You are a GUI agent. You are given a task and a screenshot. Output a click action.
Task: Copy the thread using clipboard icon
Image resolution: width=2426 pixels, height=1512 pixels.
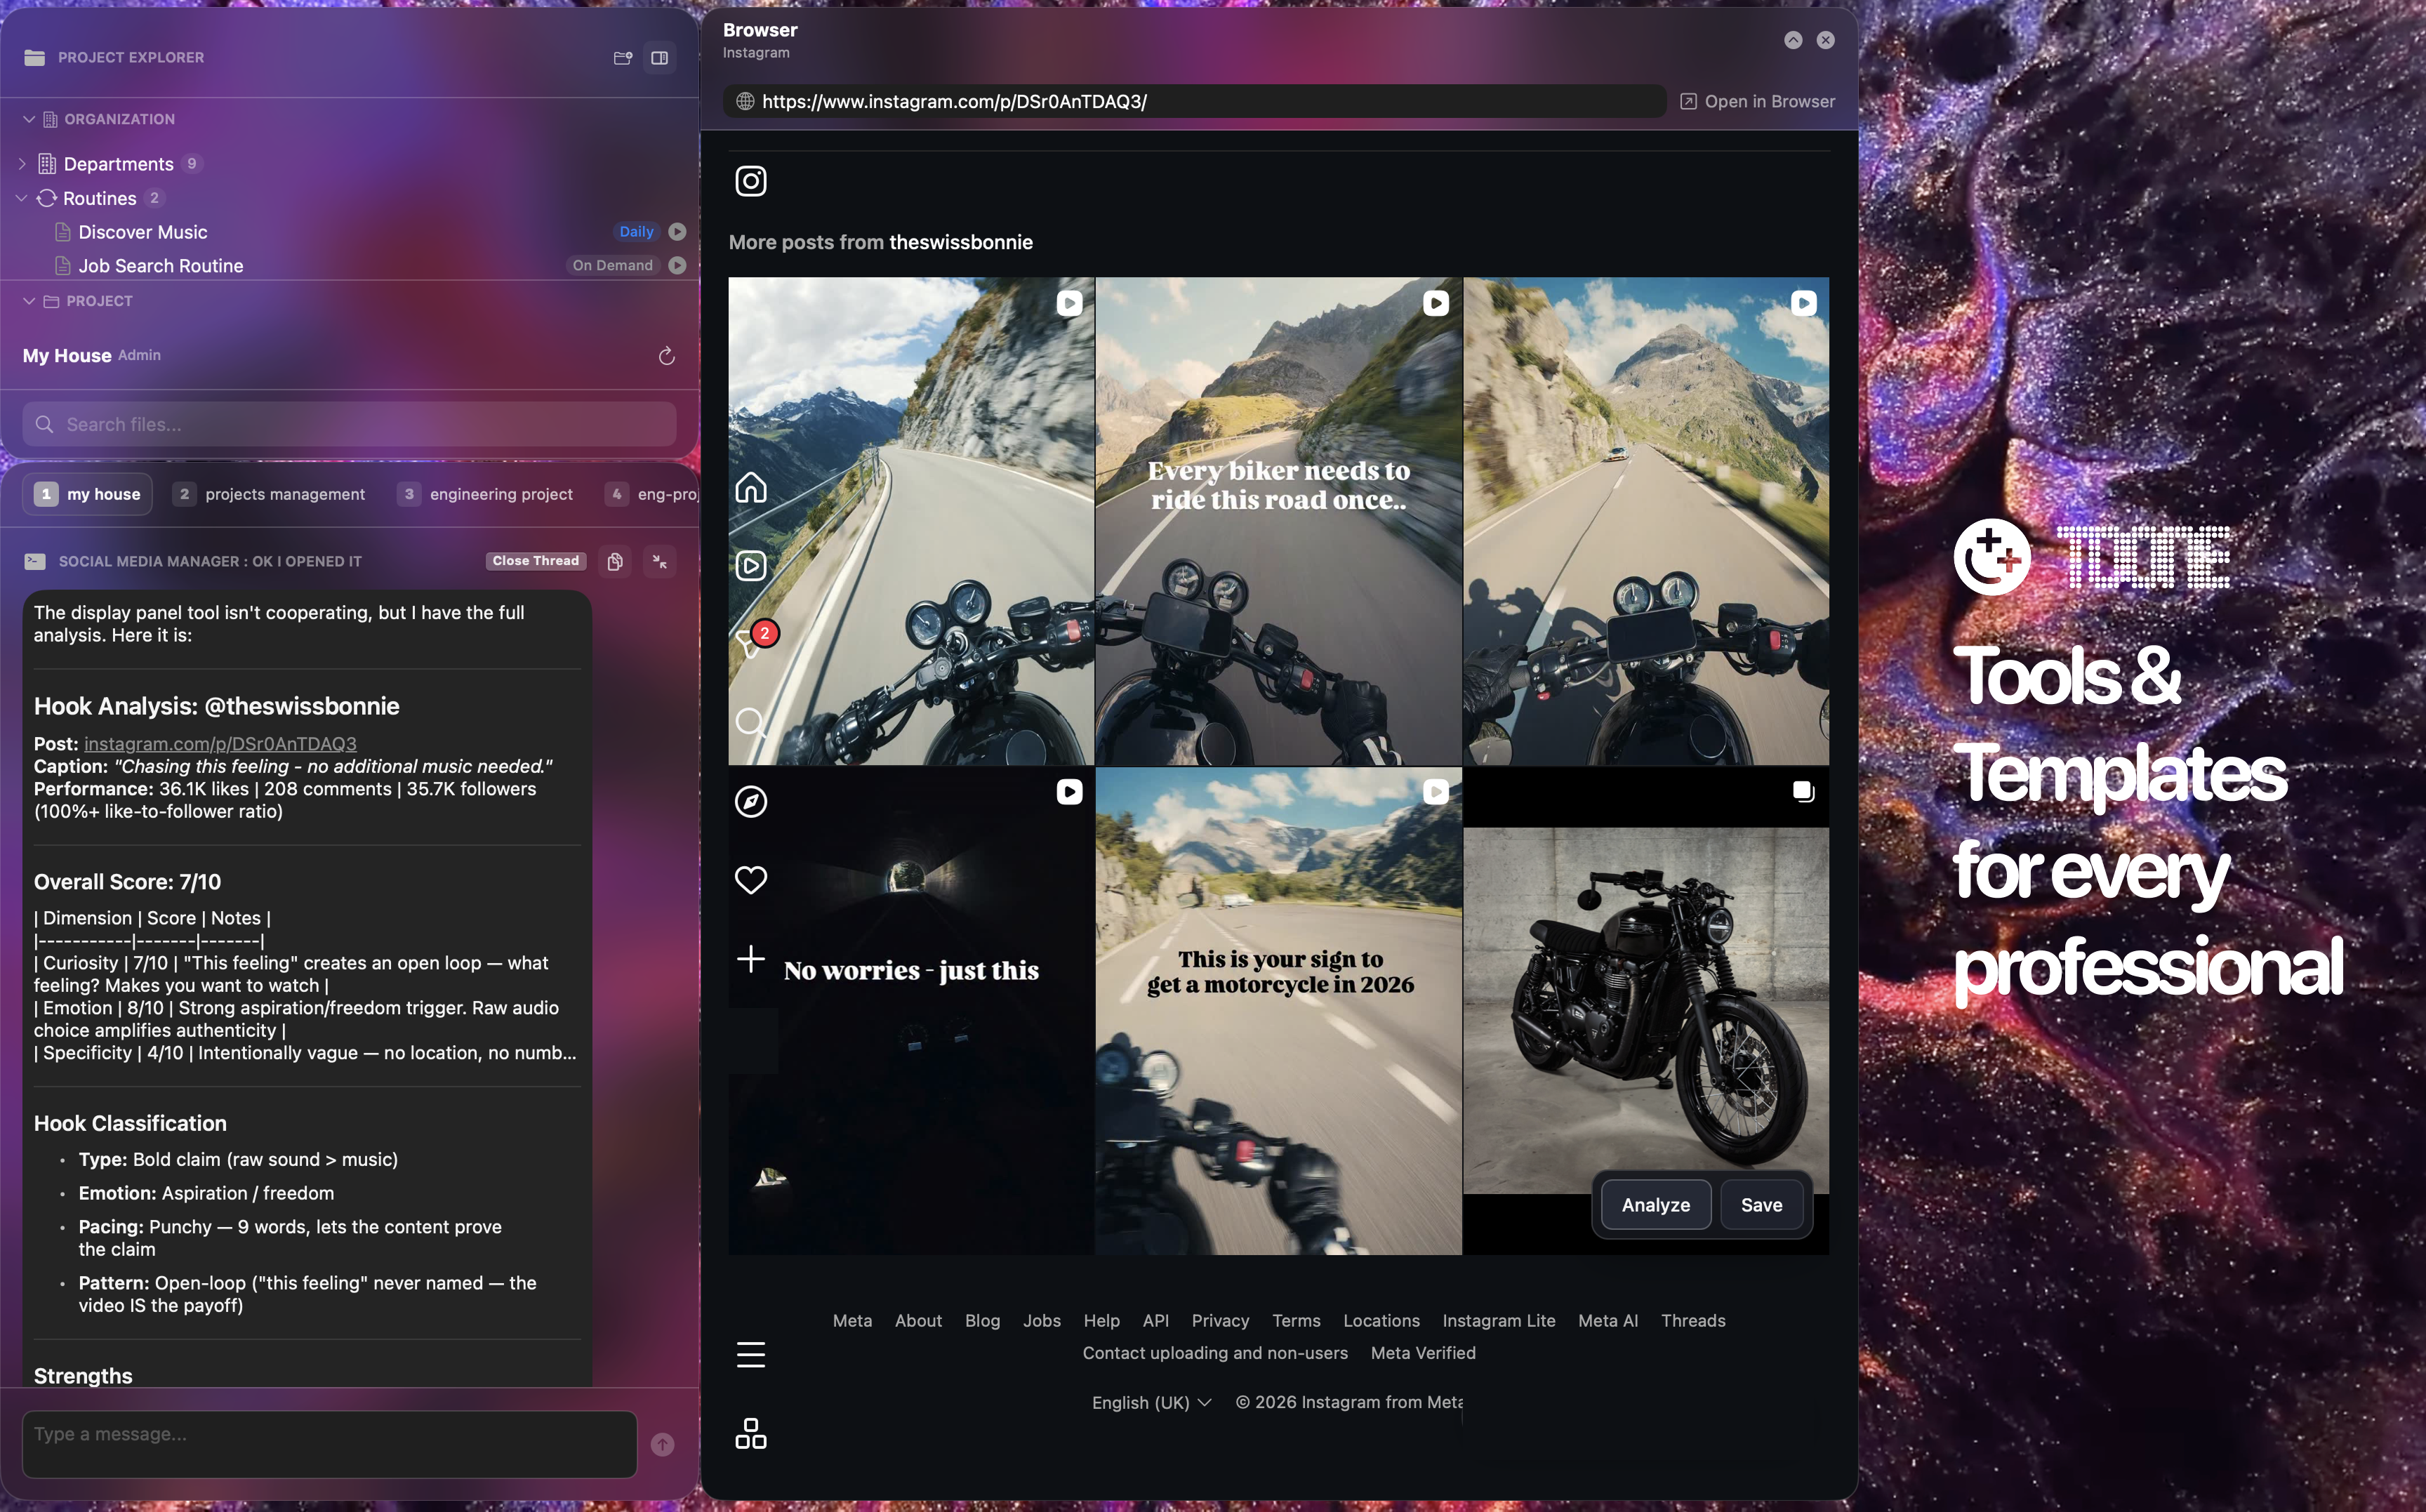point(615,561)
